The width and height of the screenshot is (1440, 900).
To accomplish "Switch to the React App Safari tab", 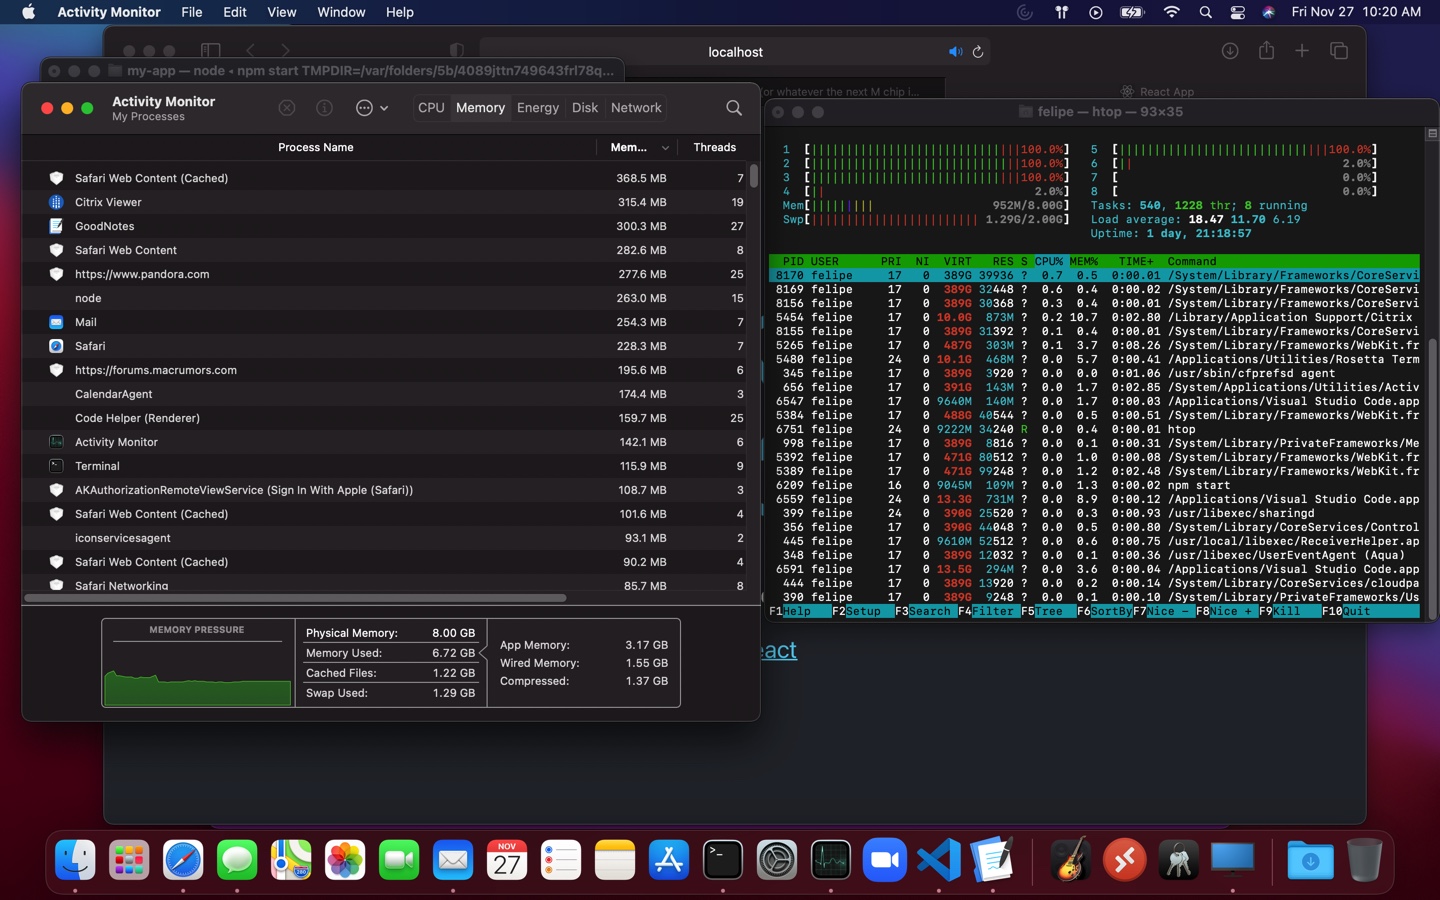I will coord(1157,91).
